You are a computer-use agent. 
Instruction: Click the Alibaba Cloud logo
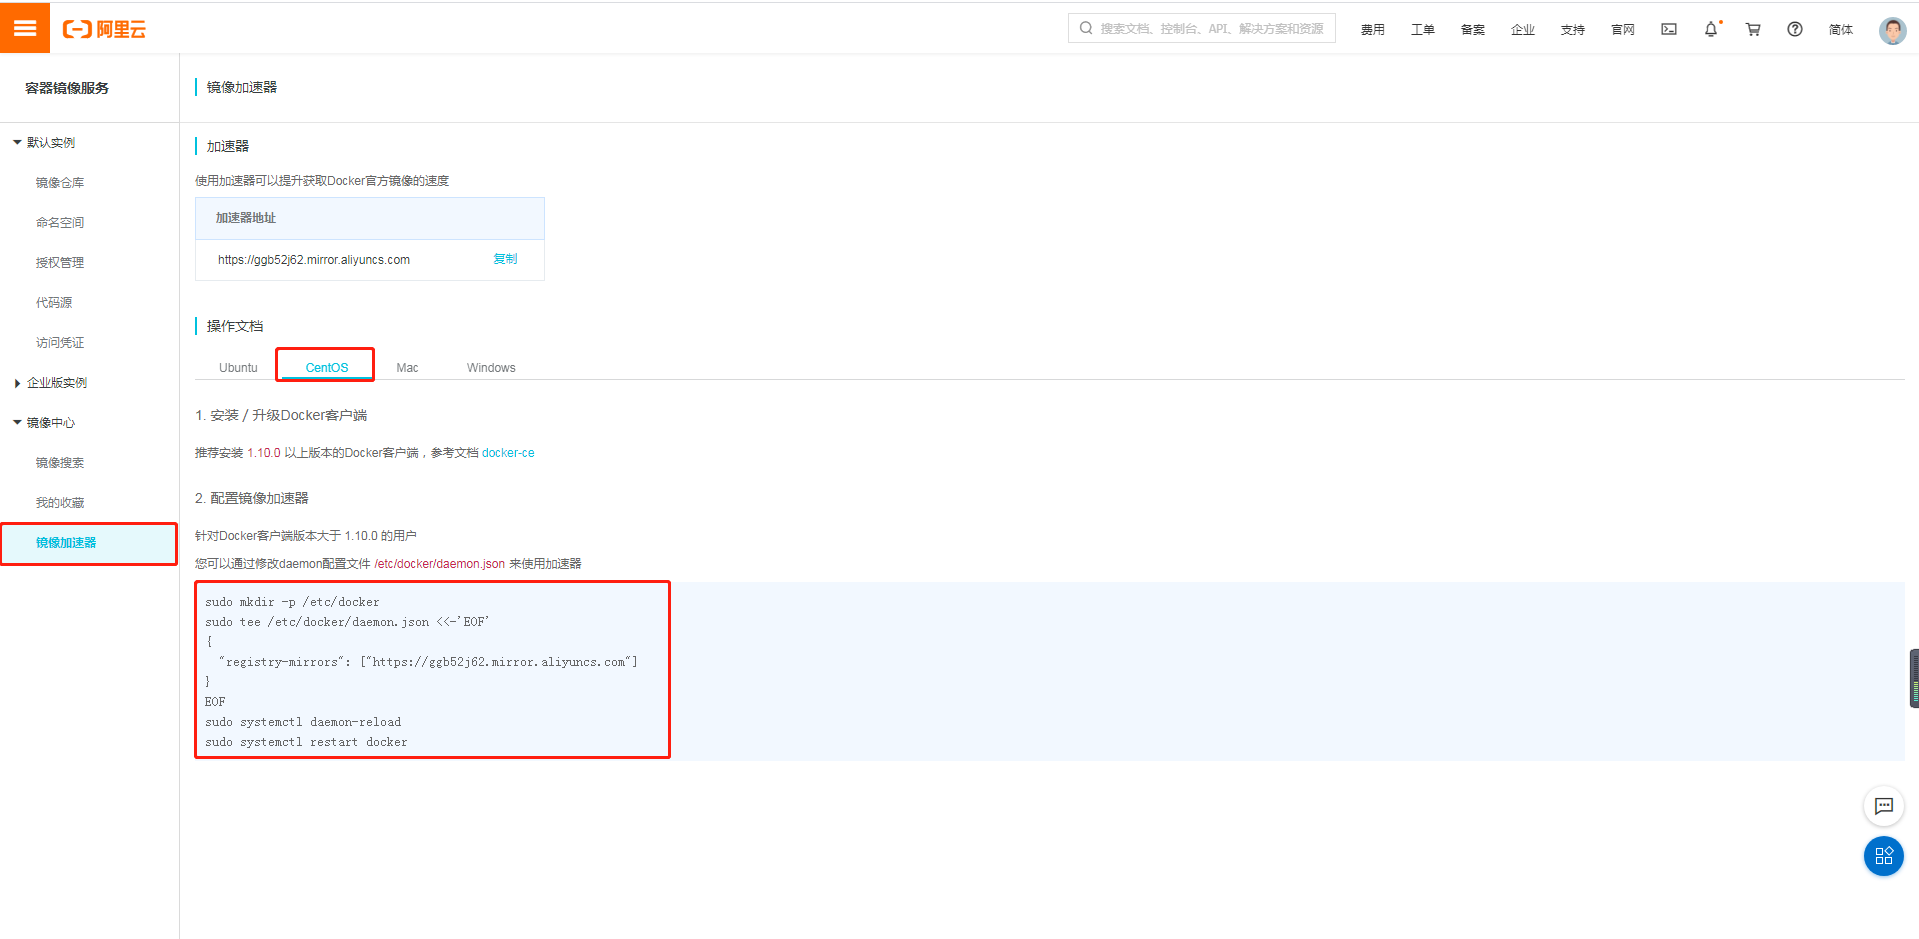tap(104, 29)
